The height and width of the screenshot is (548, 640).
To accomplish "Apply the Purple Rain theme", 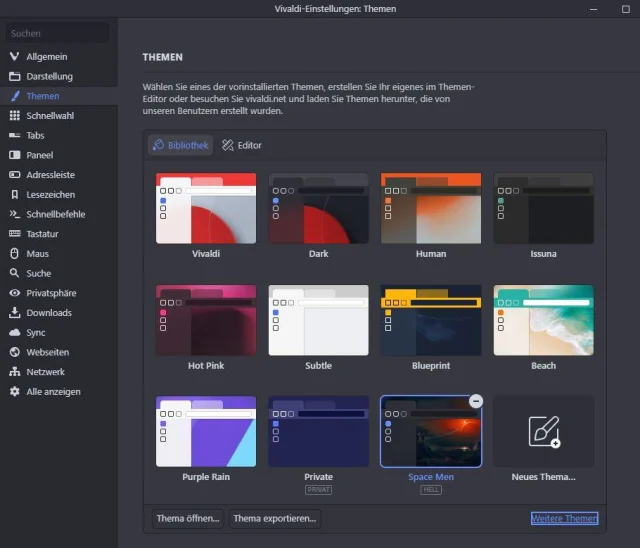I will tap(206, 432).
